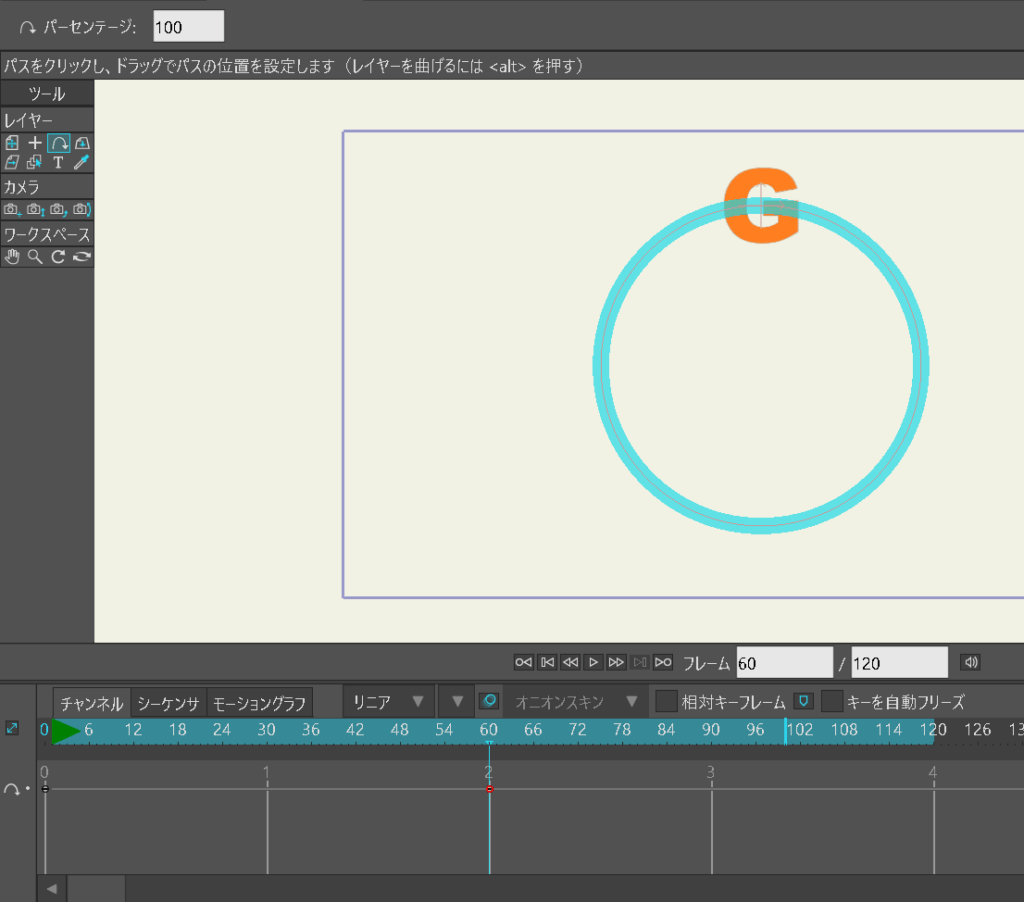Click the パーセンテージ input field
Image resolution: width=1024 pixels, height=902 pixels.
pos(188,27)
